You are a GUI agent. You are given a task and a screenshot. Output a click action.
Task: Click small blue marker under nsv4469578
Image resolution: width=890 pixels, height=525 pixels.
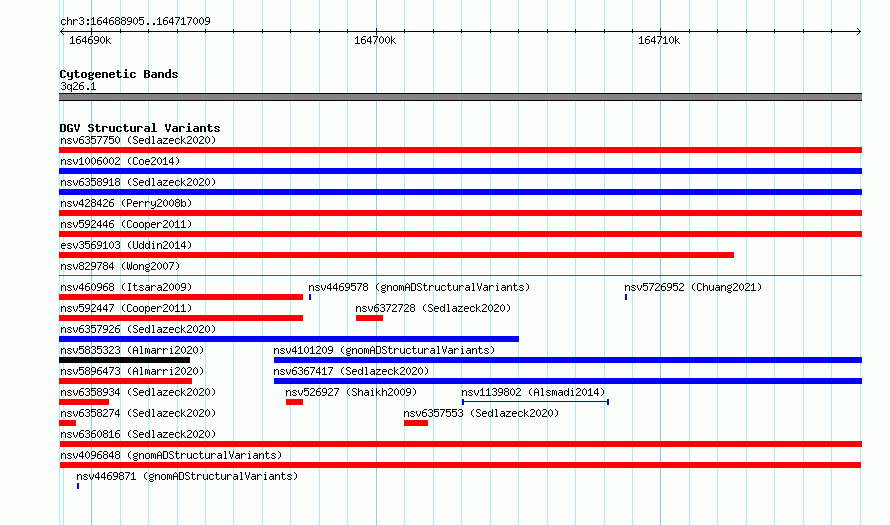310,297
